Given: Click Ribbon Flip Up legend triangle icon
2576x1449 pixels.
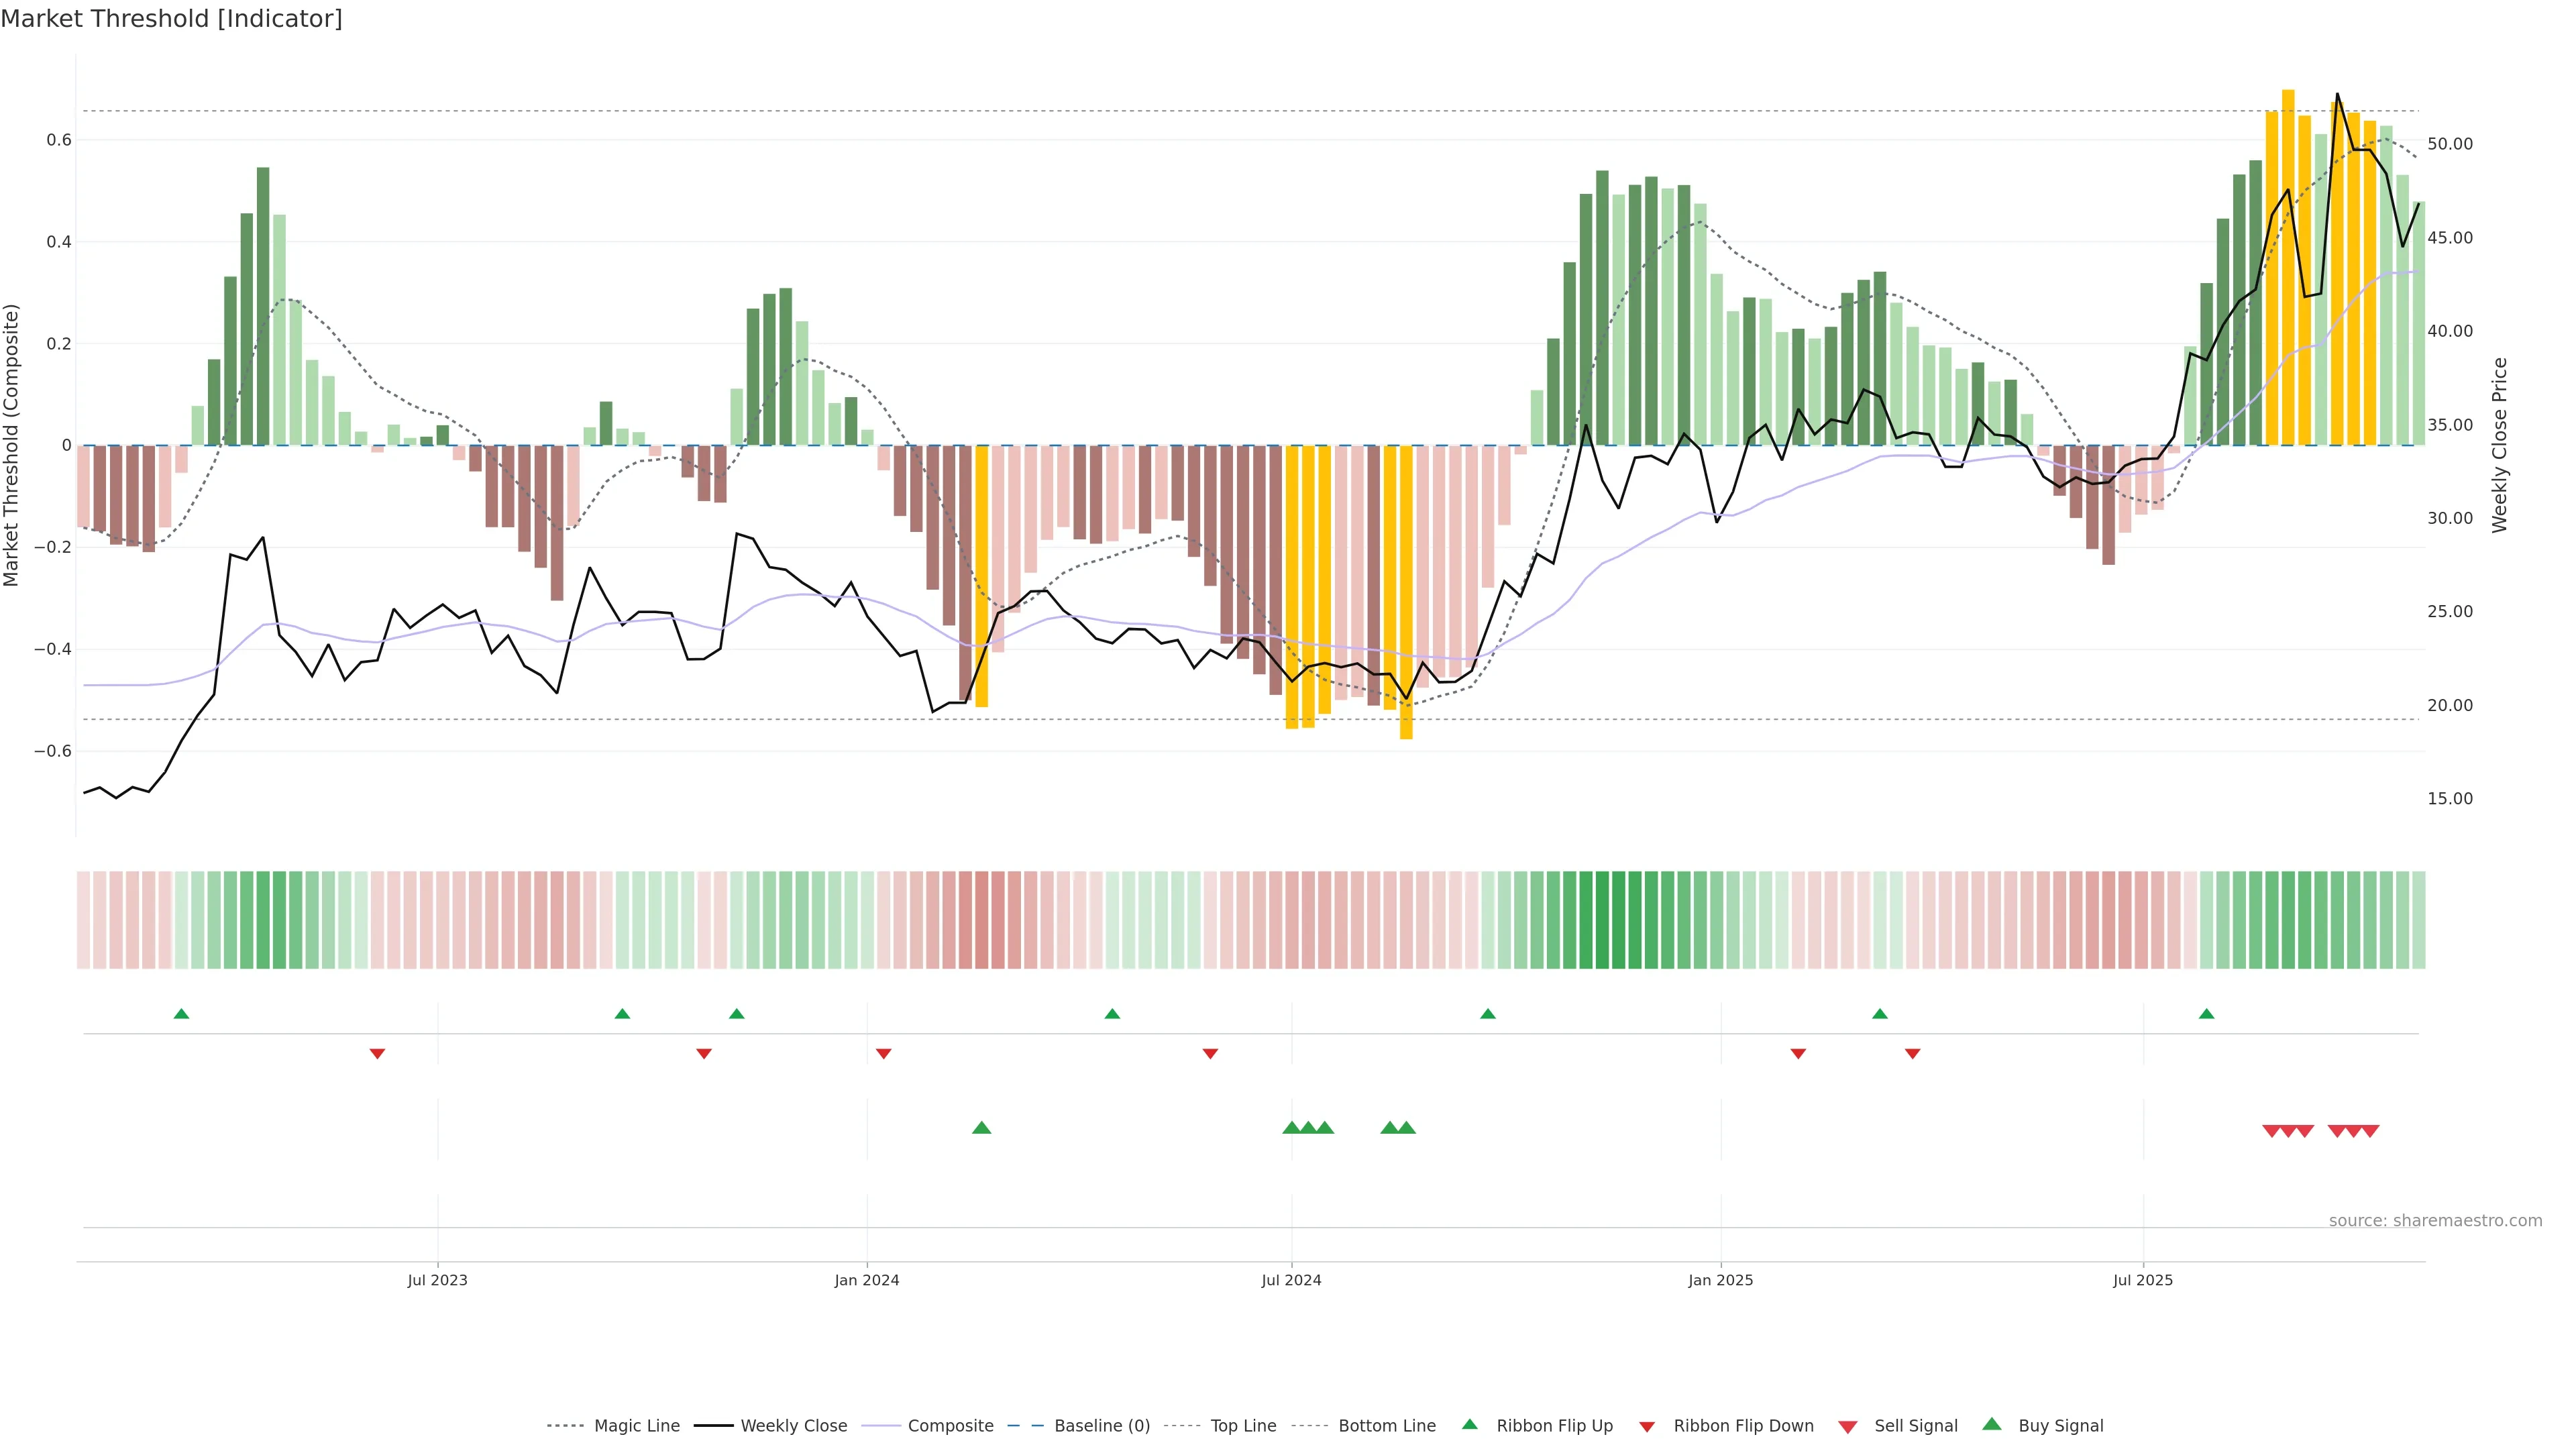Looking at the screenshot, I should coord(1469,1424).
